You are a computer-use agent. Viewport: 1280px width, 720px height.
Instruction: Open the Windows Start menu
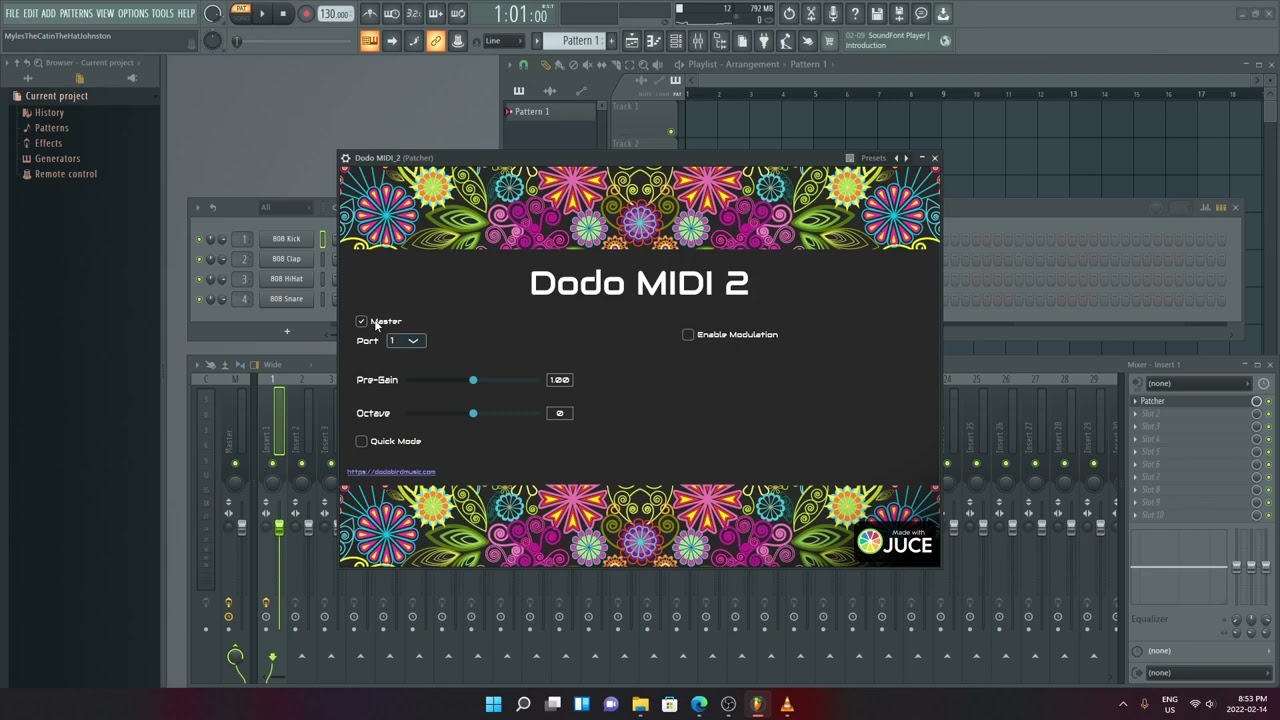[x=493, y=705]
